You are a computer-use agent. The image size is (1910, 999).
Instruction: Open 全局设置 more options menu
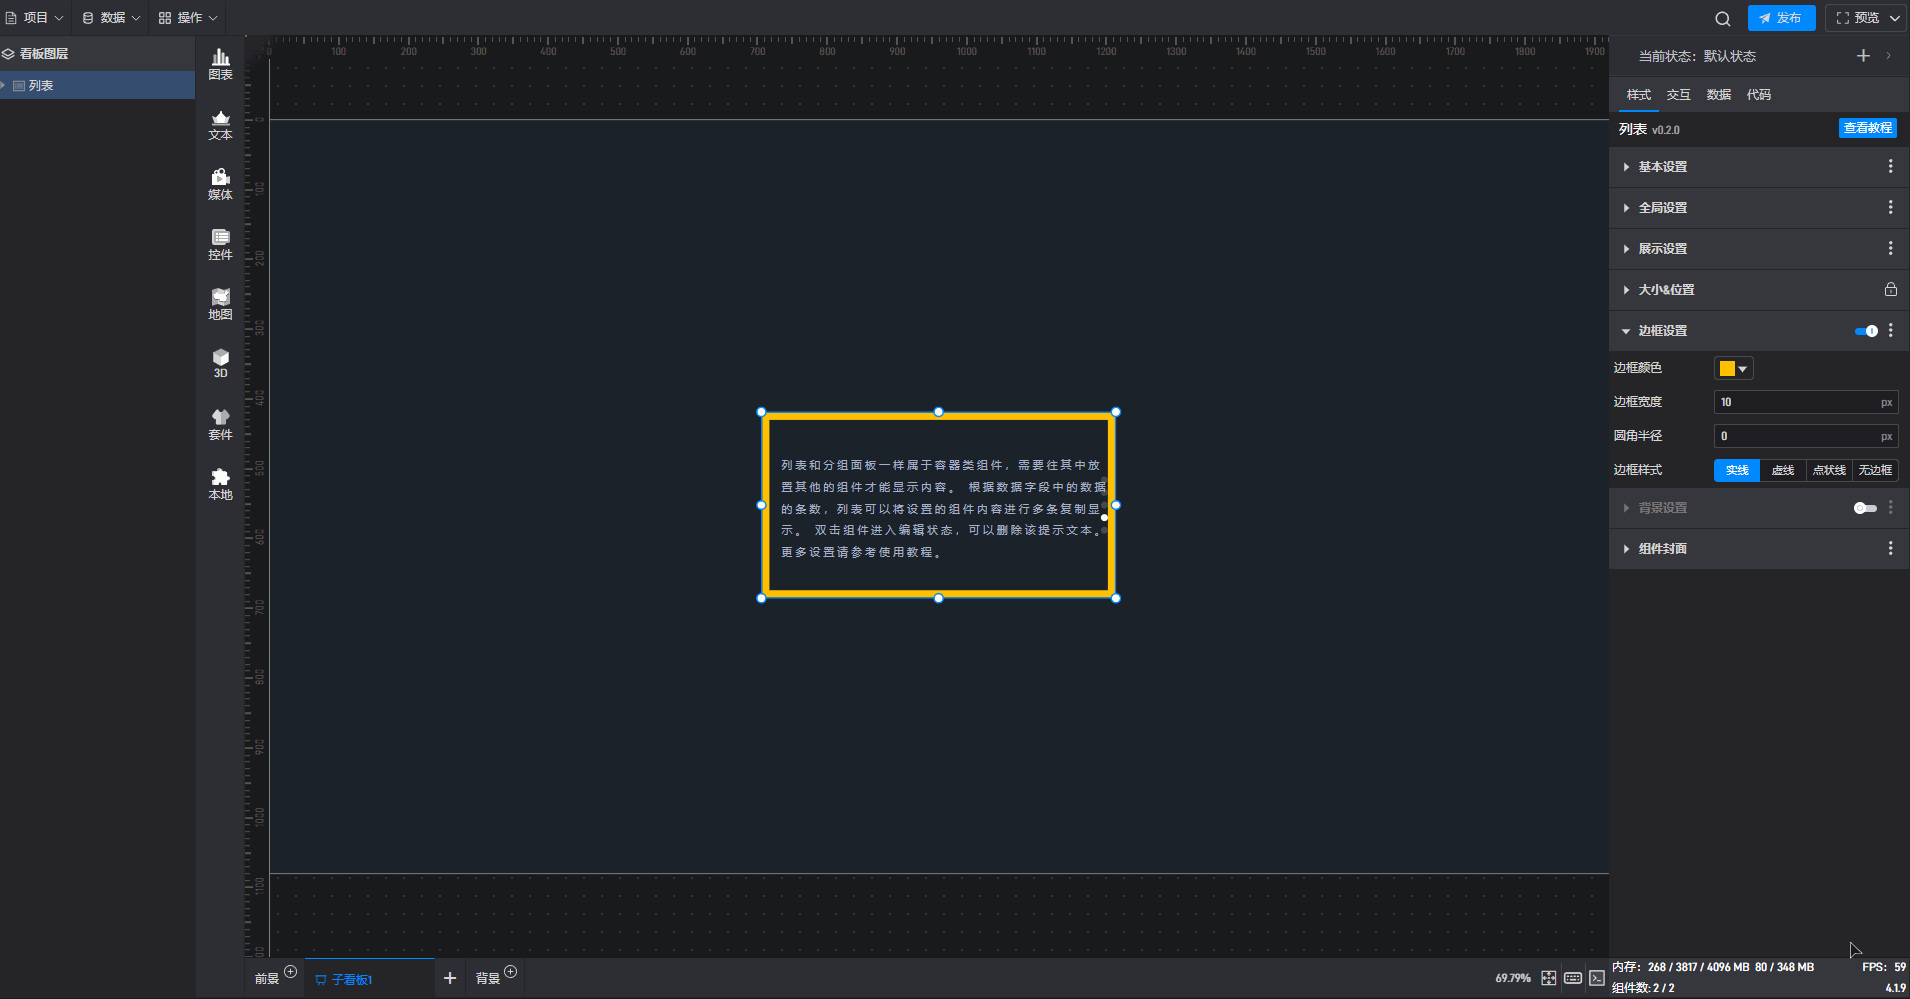(1890, 208)
